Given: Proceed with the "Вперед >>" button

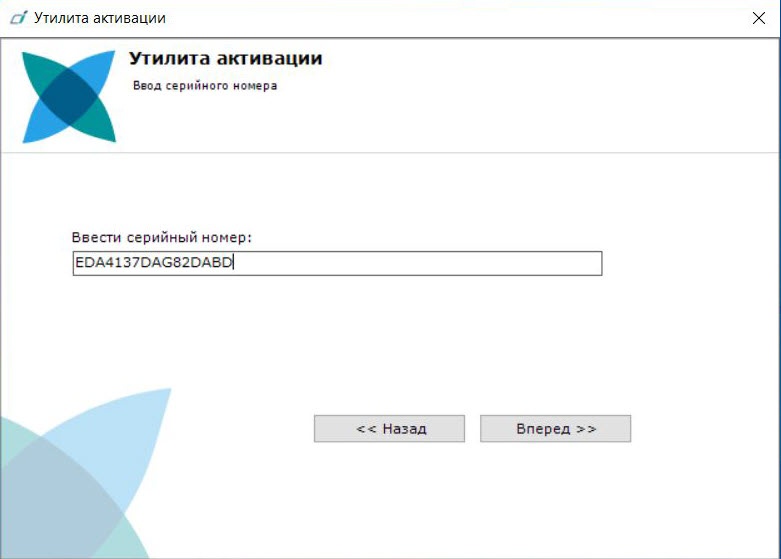Looking at the screenshot, I should pyautogui.click(x=555, y=428).
